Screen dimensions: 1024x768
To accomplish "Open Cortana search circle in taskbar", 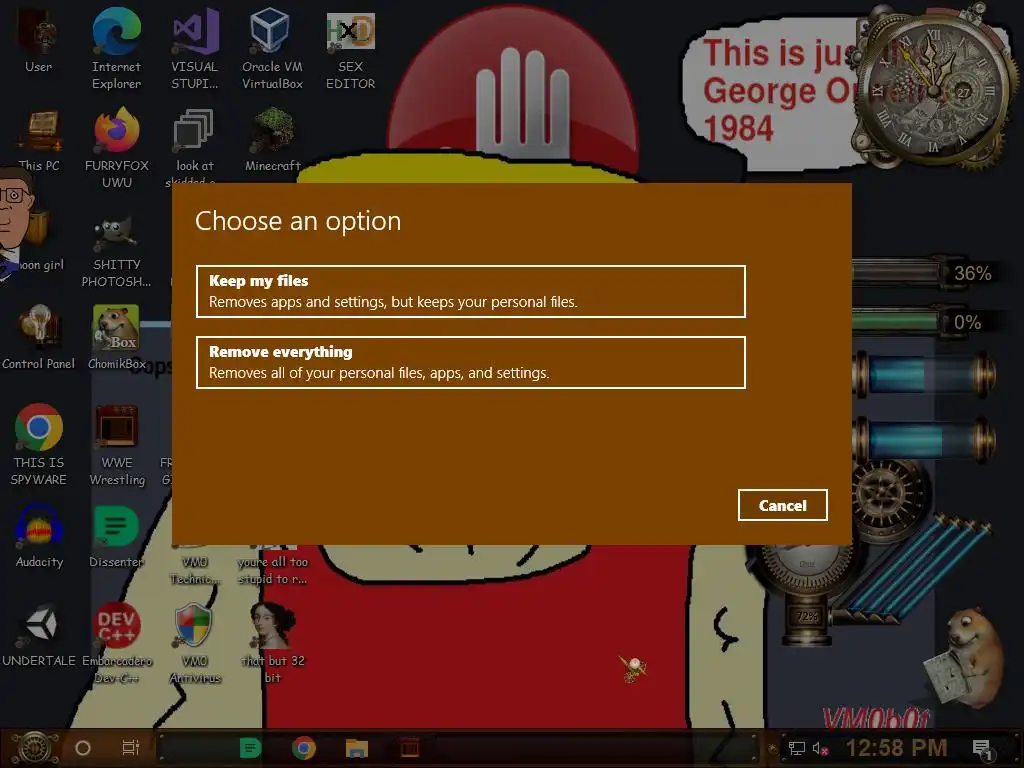I will click(x=82, y=748).
